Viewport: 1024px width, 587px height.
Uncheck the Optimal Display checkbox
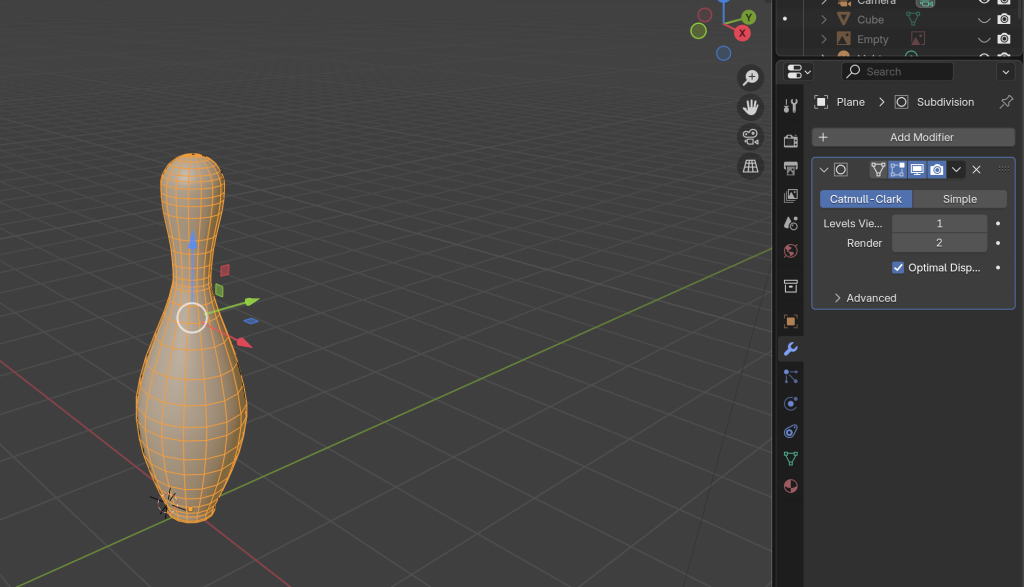click(x=898, y=268)
